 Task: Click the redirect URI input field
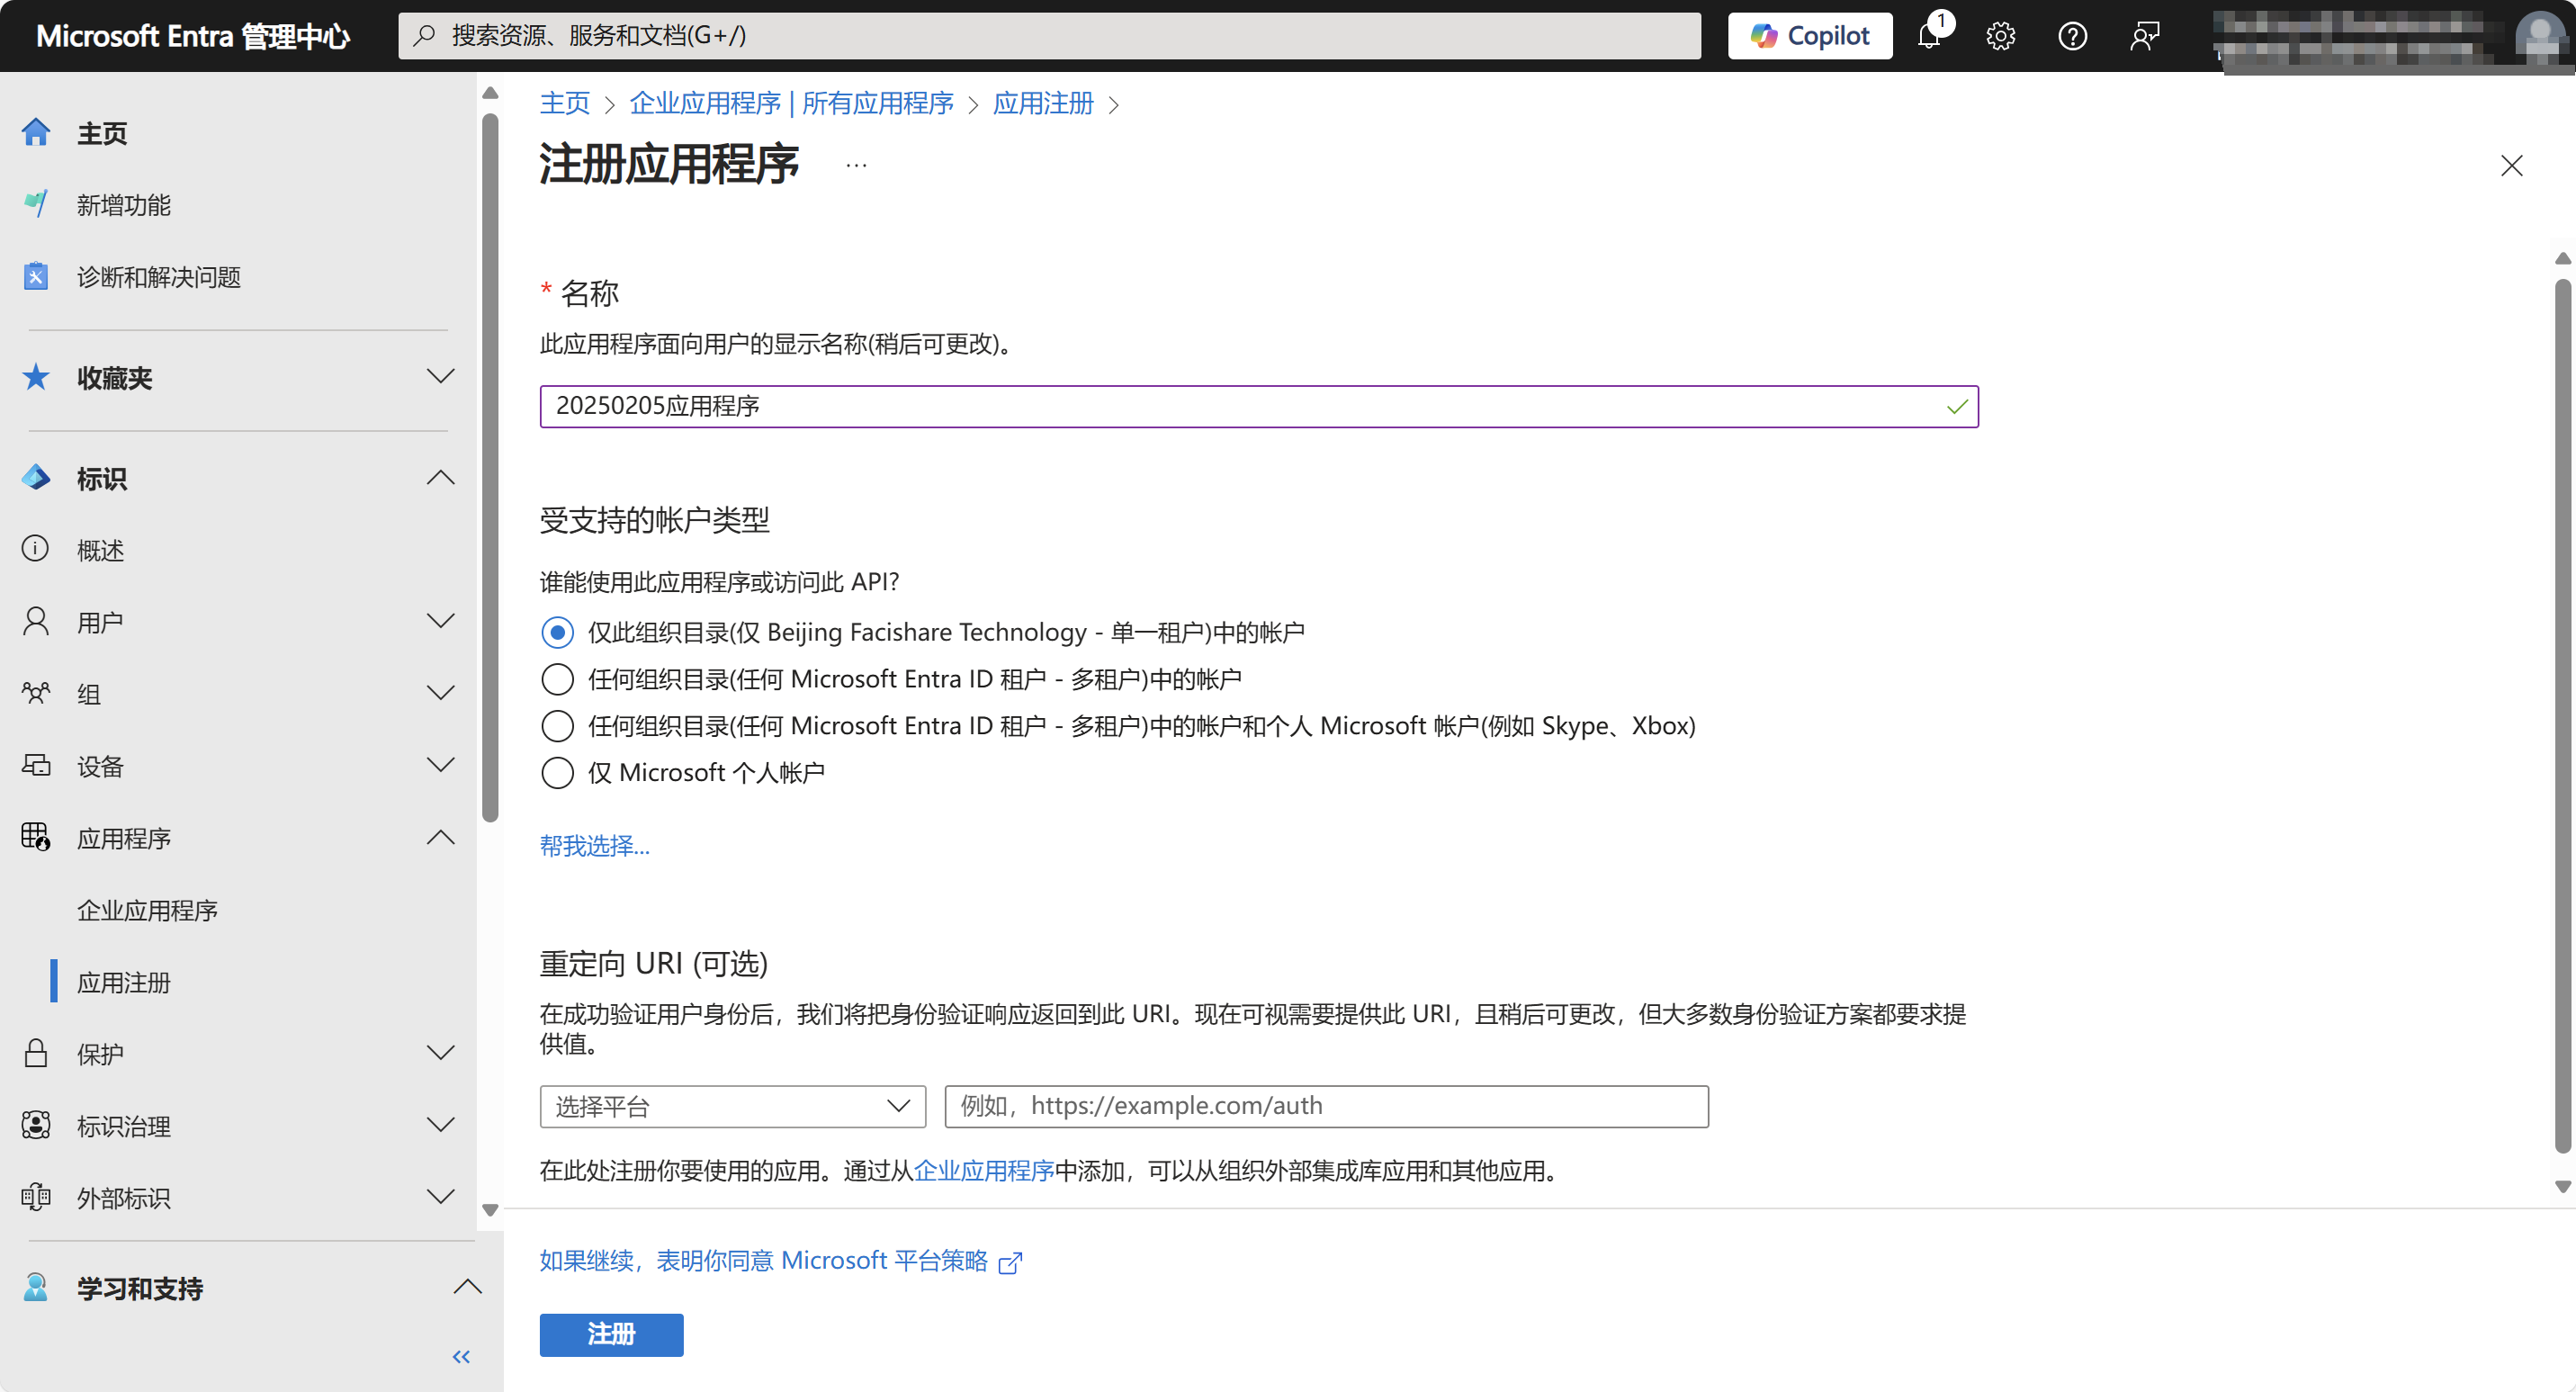tap(1326, 1106)
